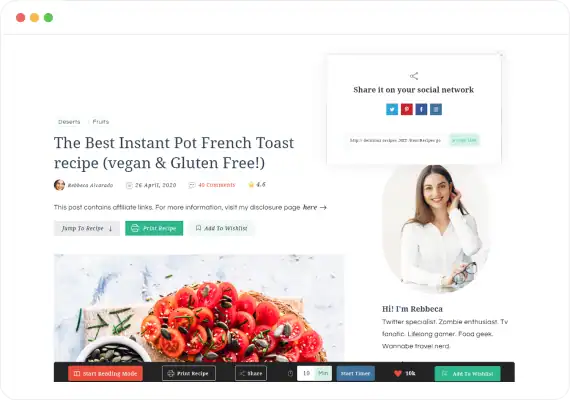Click the star rating icon

point(251,185)
